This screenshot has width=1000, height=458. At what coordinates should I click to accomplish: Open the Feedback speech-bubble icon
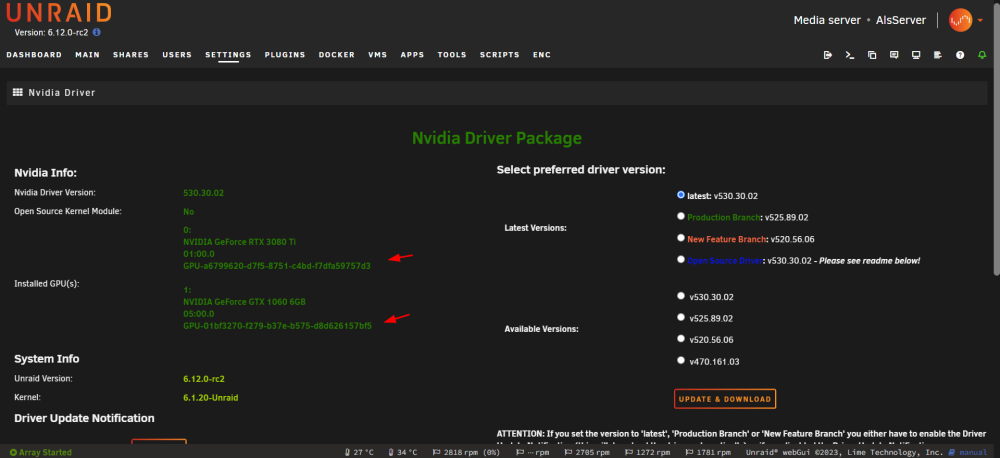[x=894, y=55]
